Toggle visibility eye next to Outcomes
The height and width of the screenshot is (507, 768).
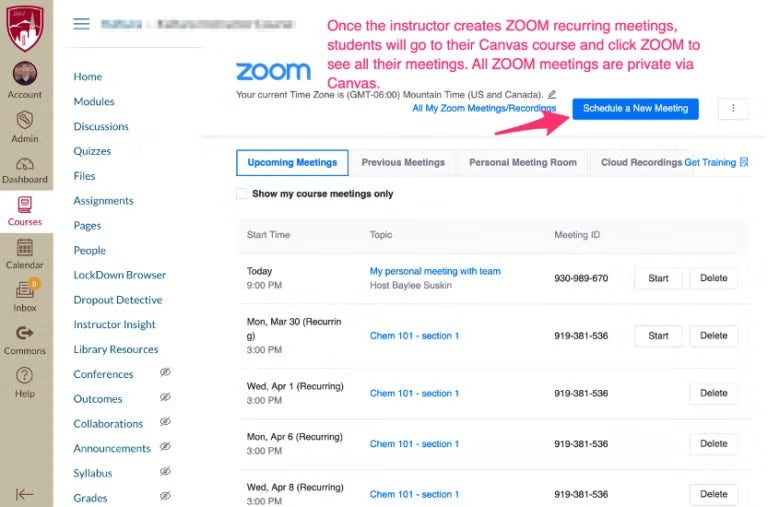(x=165, y=397)
